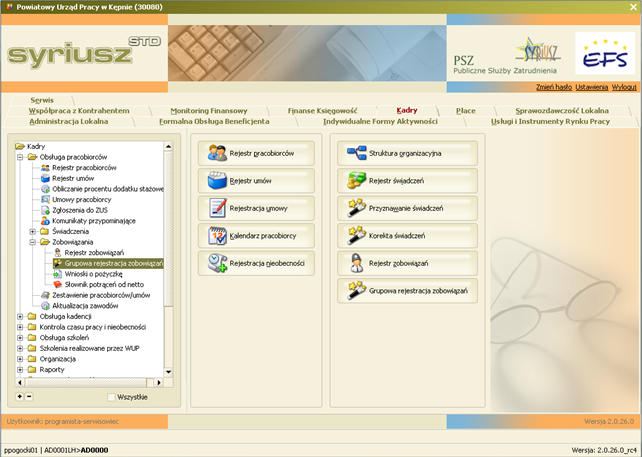Open Formalna Obsługa Beneficjenta tab

214,121
